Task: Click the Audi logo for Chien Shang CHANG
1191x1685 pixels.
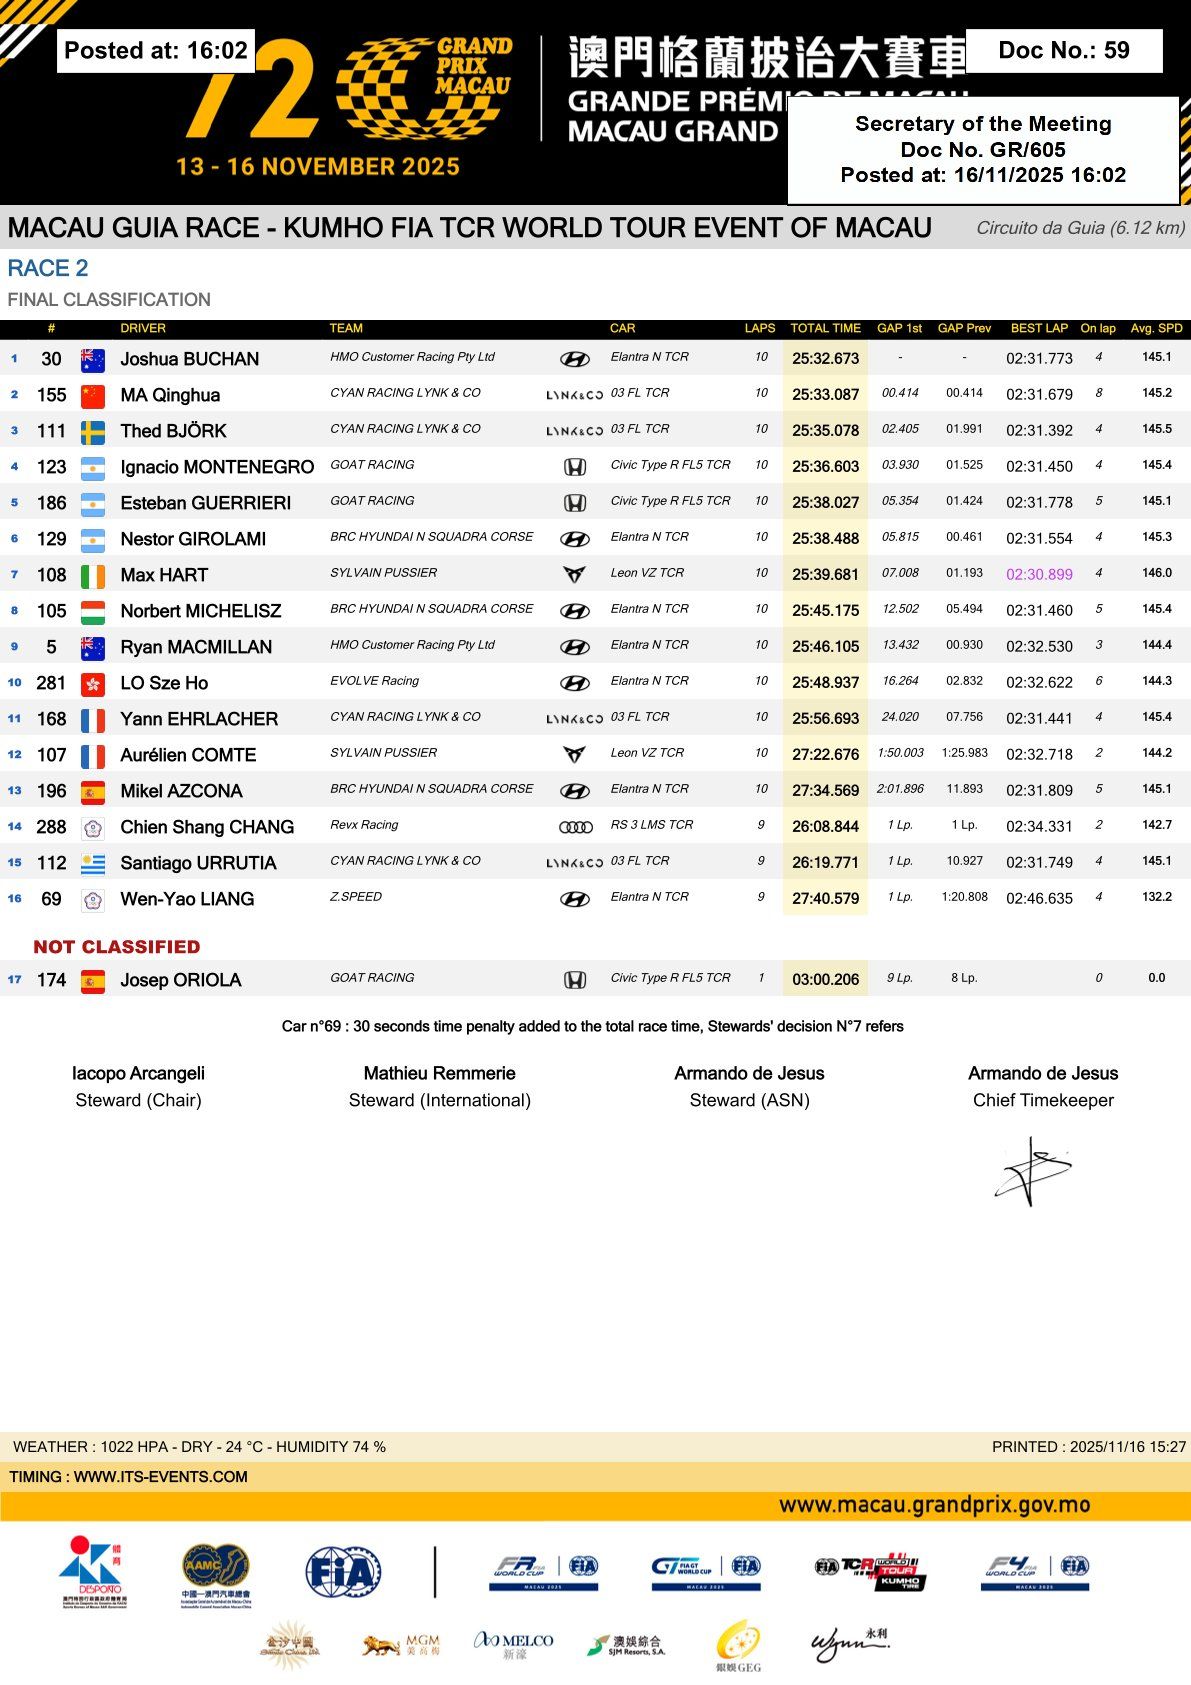Action: point(575,827)
